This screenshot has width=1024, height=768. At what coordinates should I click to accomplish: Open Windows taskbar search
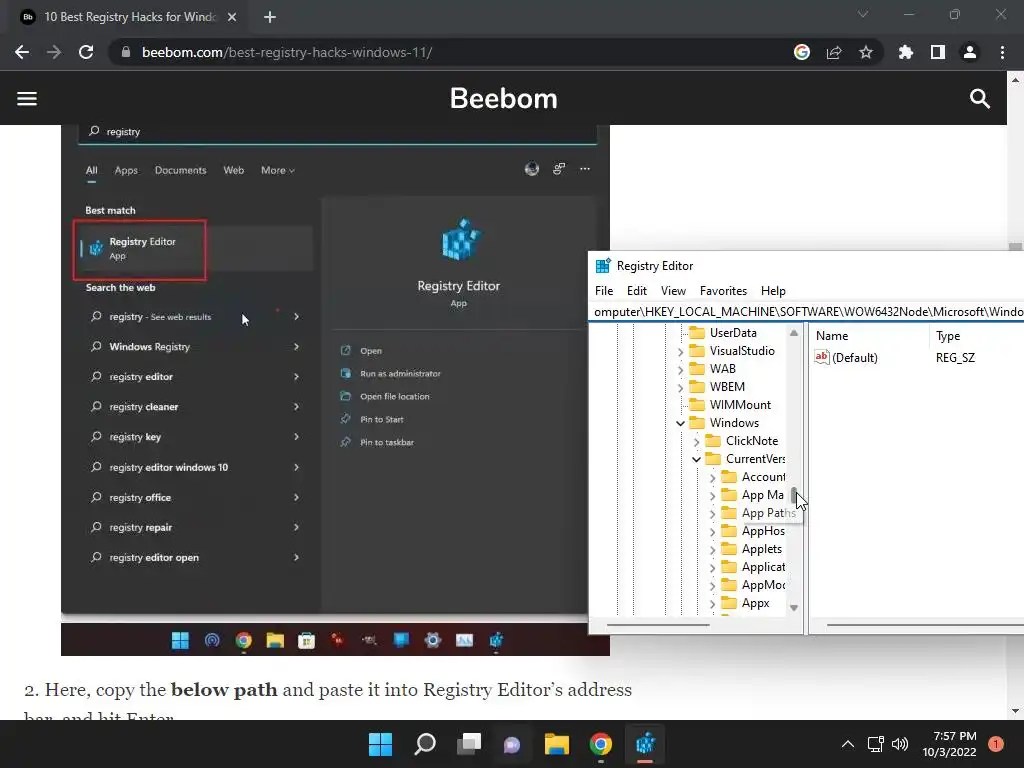pyautogui.click(x=425, y=744)
